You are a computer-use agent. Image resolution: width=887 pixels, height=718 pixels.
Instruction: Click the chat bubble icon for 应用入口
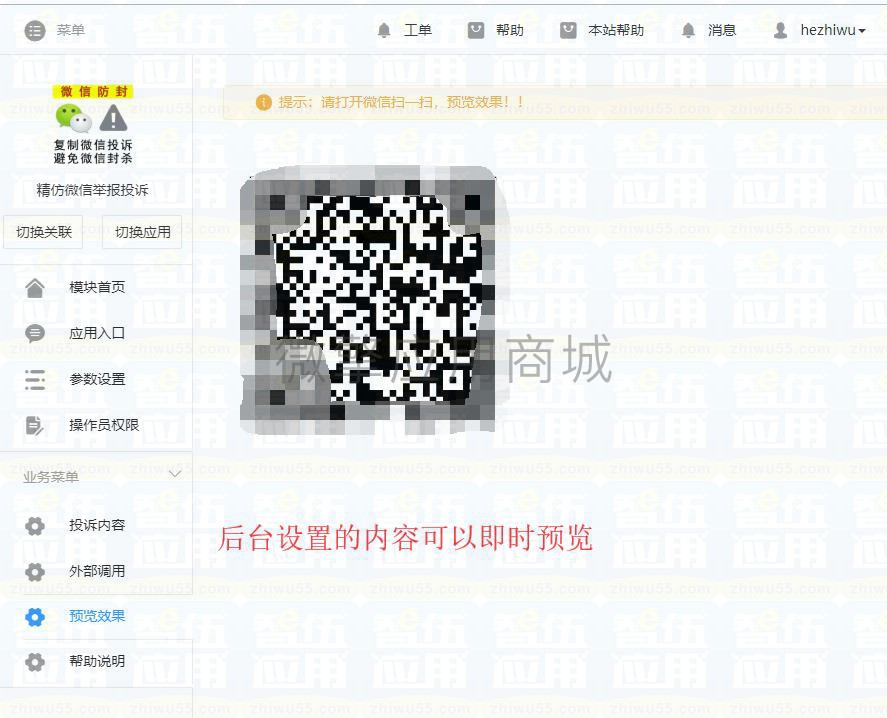click(x=35, y=333)
